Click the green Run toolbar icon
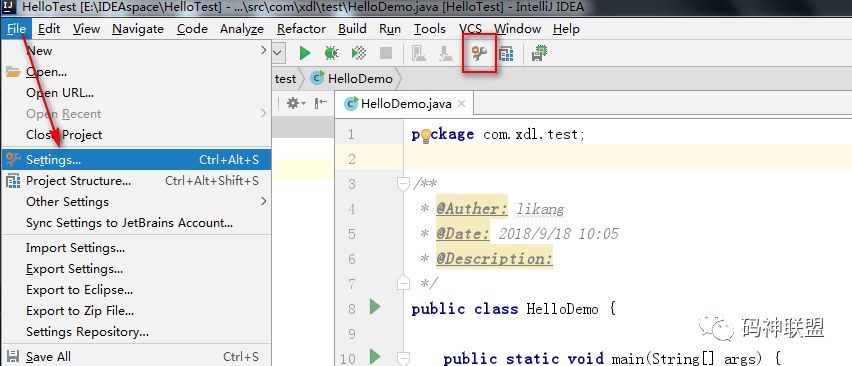Screen dimensions: 852x366 click(305, 53)
